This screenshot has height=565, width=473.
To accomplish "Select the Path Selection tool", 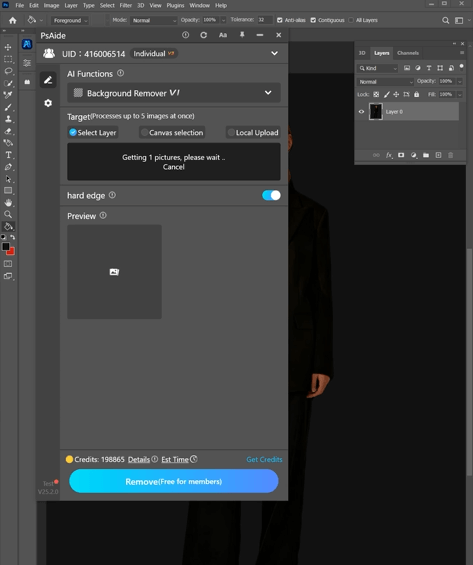I will [8, 179].
